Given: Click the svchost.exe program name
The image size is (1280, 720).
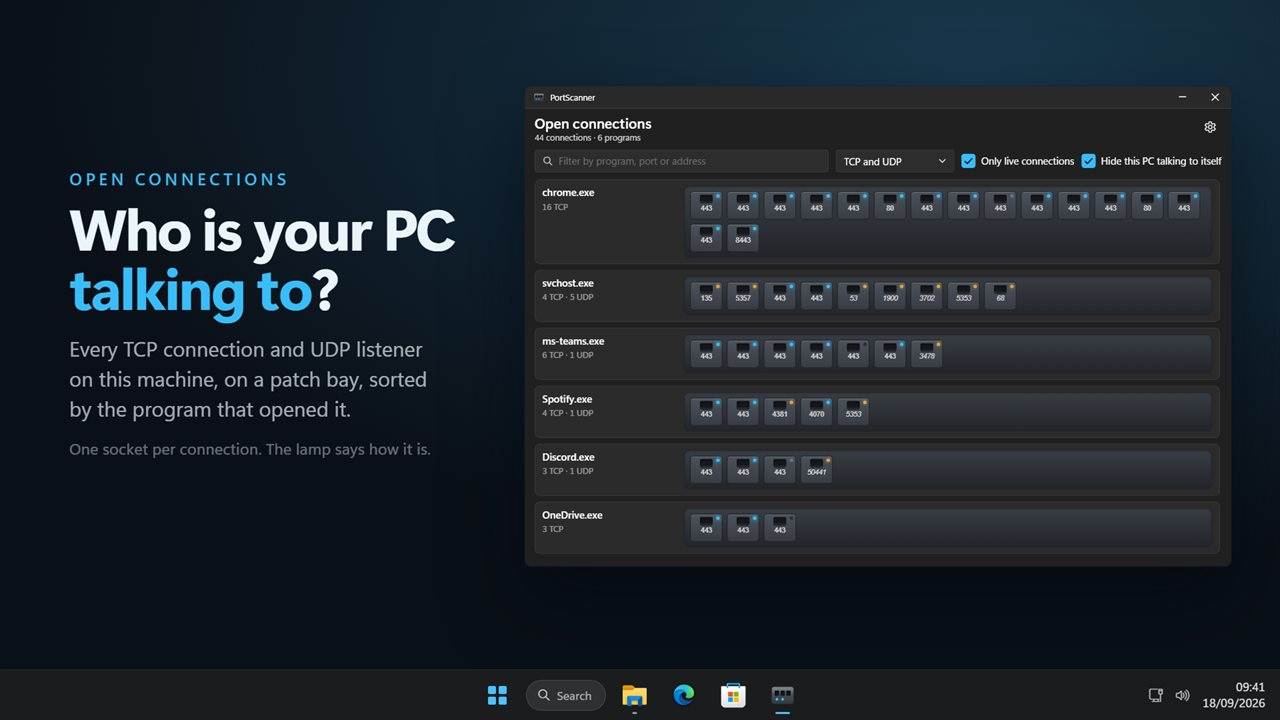Looking at the screenshot, I should [x=568, y=283].
